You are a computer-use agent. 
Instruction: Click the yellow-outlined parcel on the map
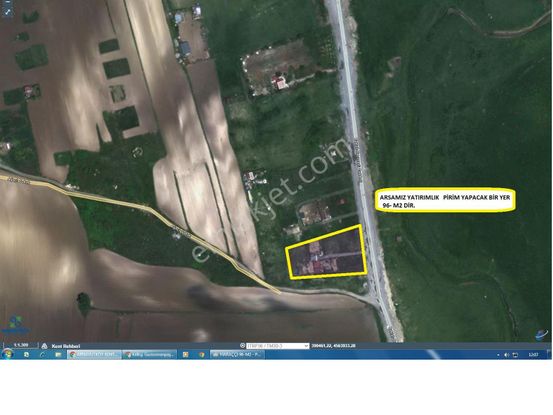point(326,251)
